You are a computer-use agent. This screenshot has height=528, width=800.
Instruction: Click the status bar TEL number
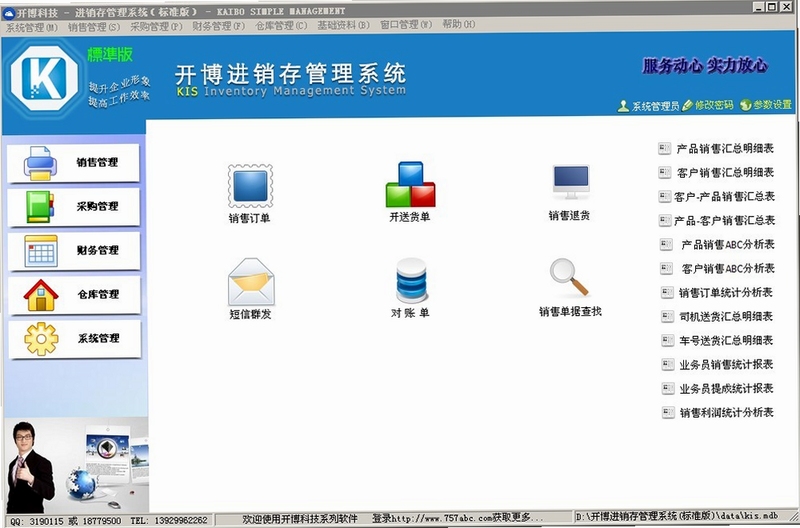(x=169, y=520)
